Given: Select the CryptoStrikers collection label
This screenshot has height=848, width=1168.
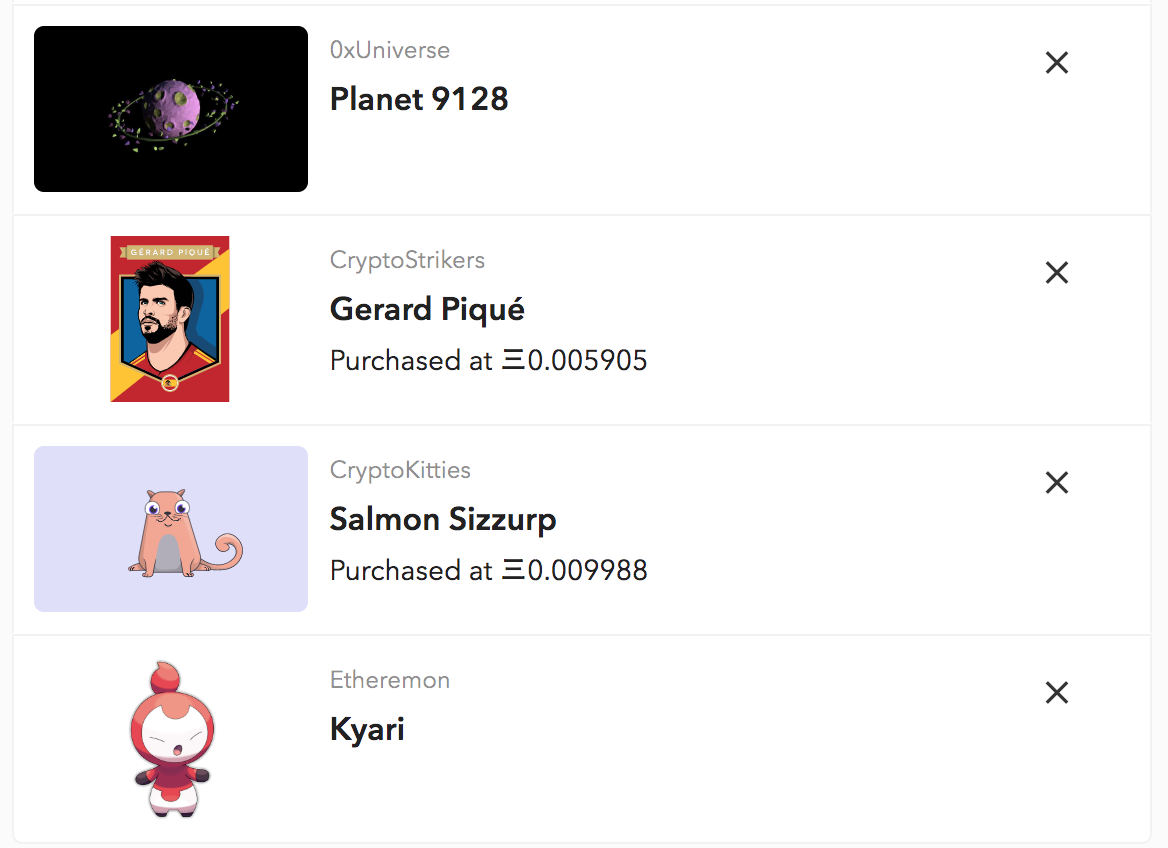Looking at the screenshot, I should [x=407, y=260].
